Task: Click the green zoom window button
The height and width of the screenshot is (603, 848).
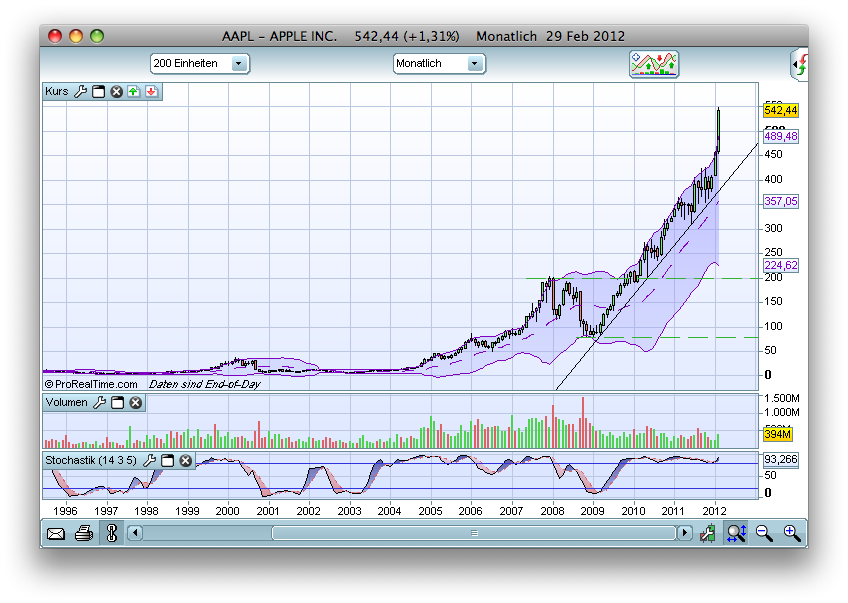Action: tap(97, 36)
